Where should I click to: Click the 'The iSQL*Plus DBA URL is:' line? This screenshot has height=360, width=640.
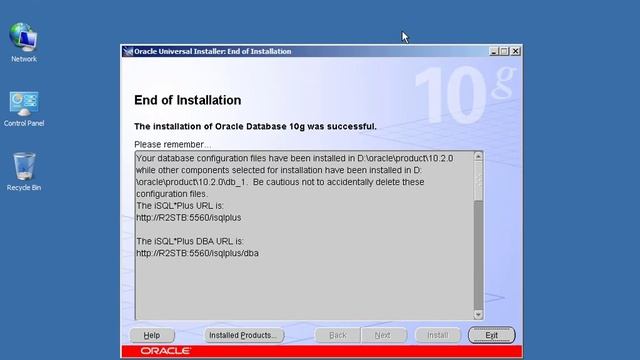(189, 241)
